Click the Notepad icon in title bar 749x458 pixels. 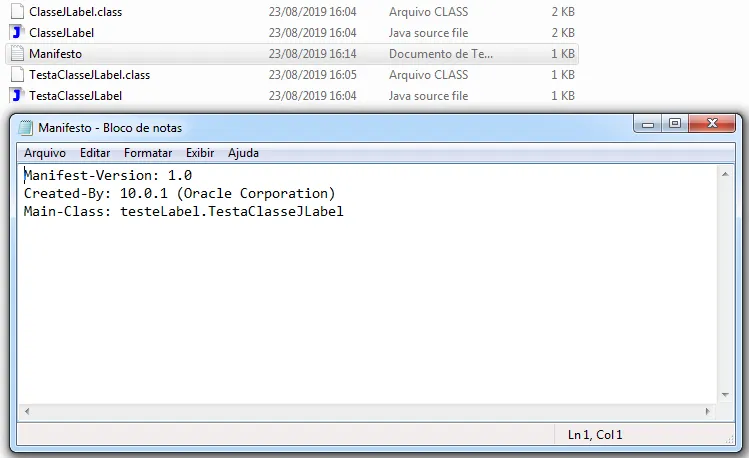(25, 128)
